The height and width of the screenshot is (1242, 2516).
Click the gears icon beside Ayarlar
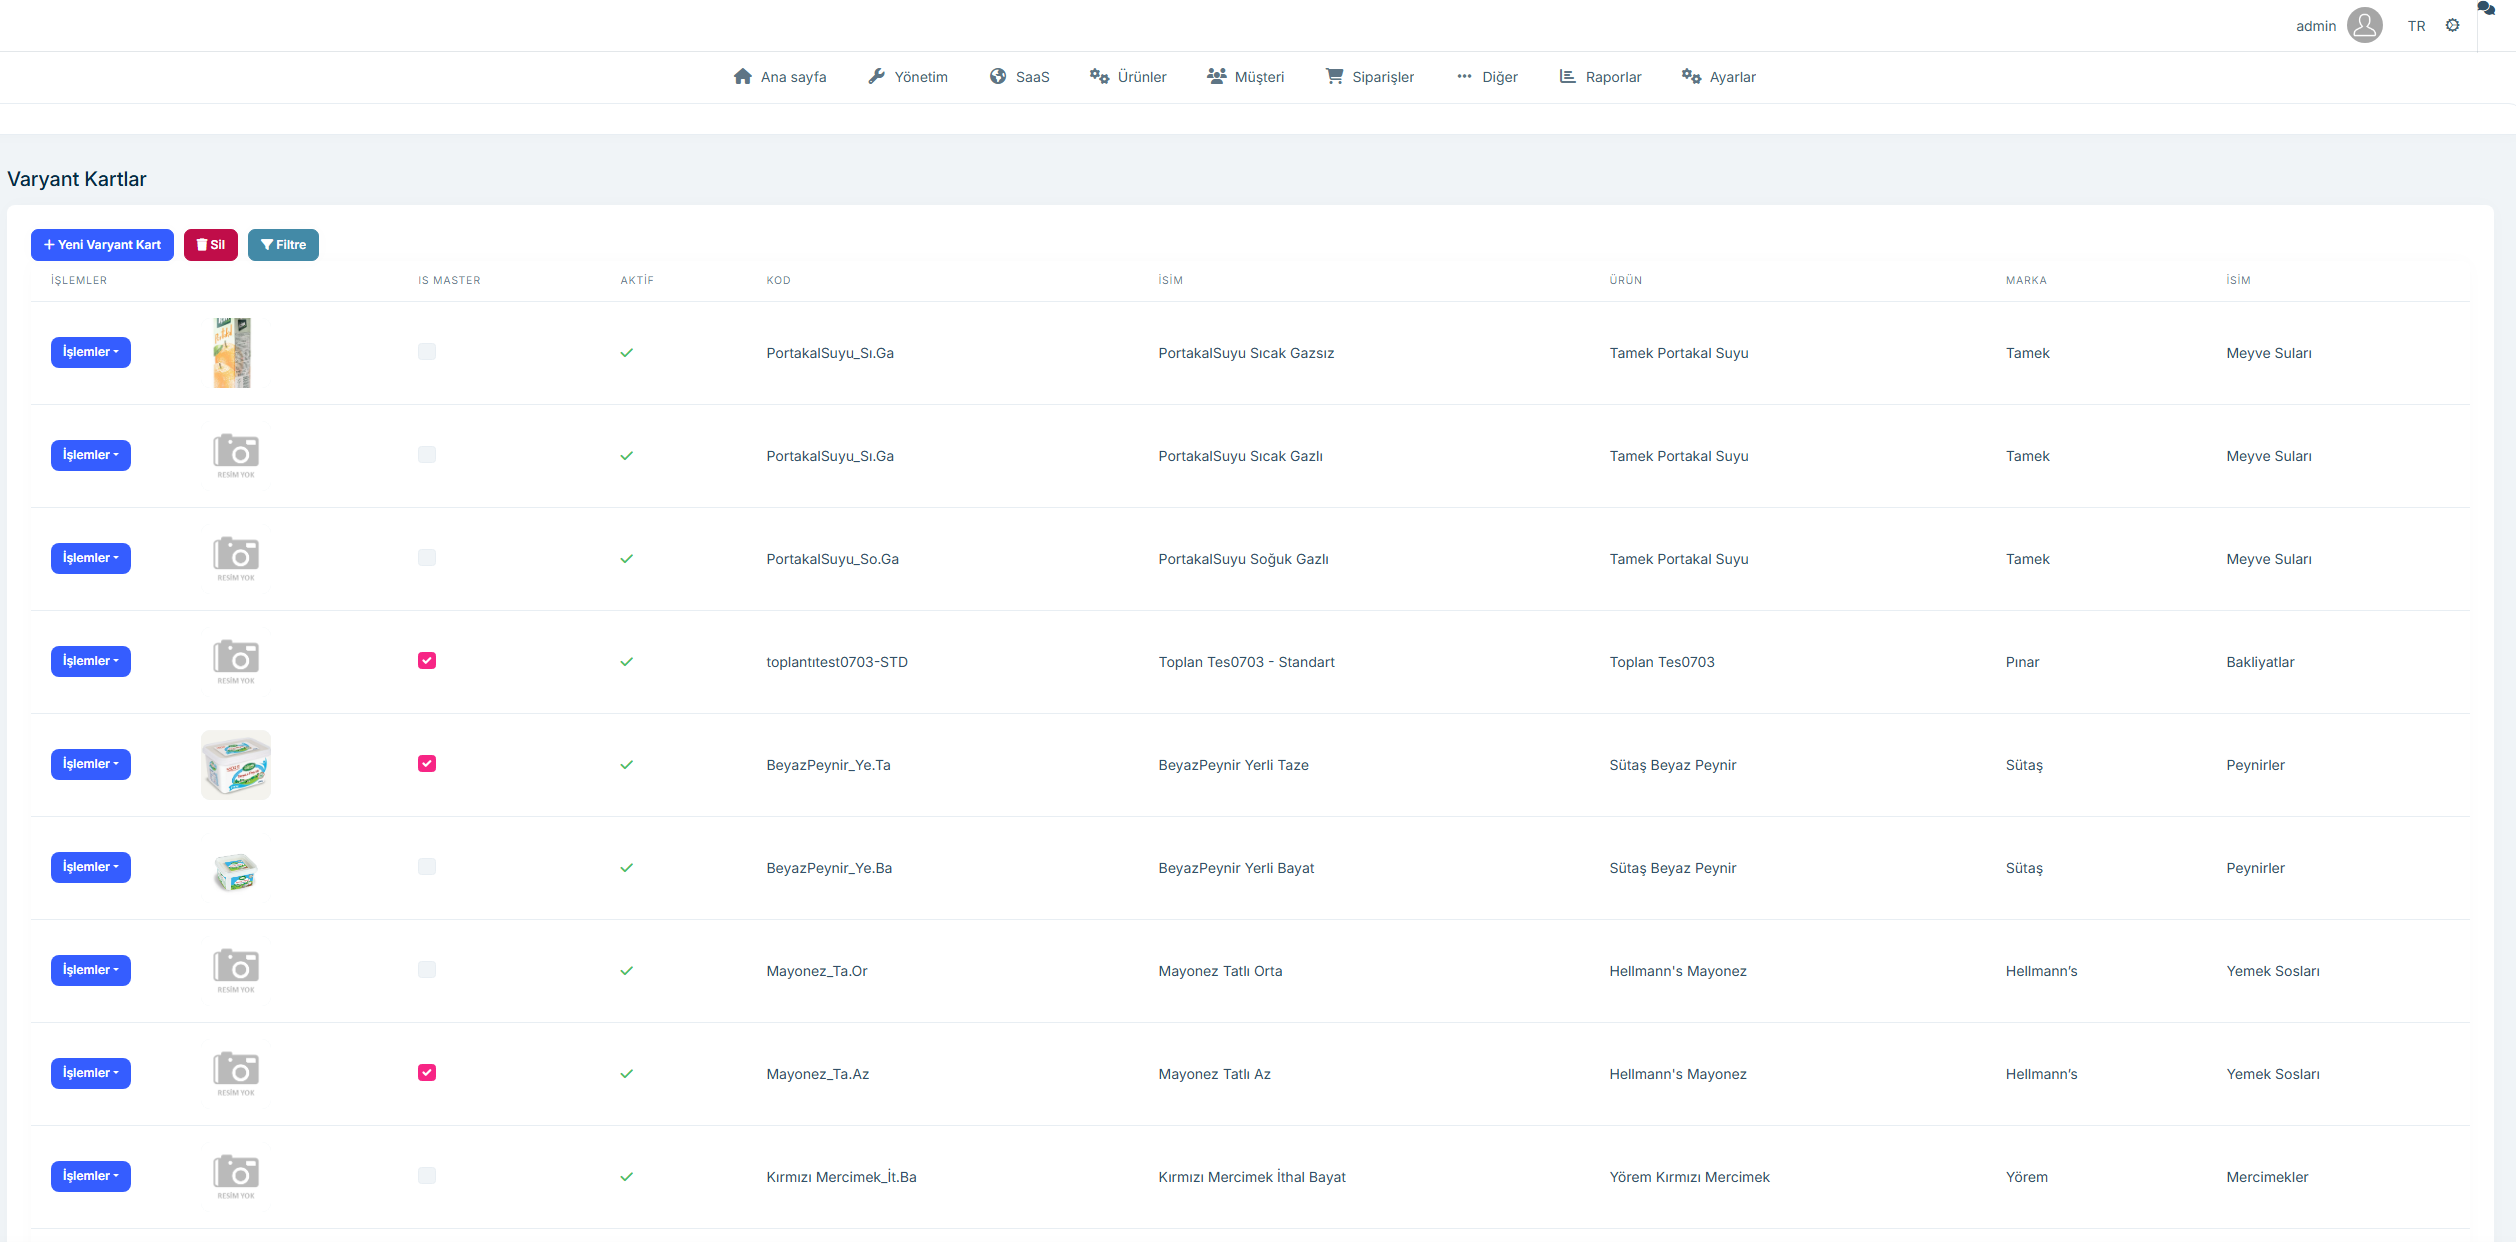point(1691,76)
